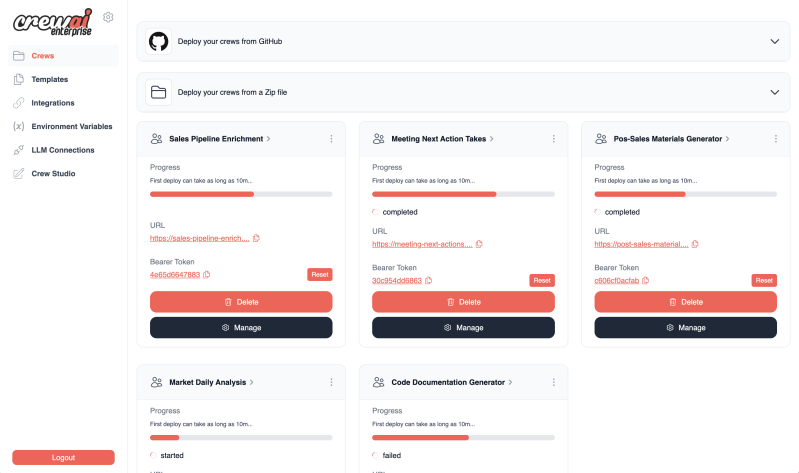The width and height of the screenshot is (799, 473).
Task: Click the Logout button
Action: coord(63,457)
